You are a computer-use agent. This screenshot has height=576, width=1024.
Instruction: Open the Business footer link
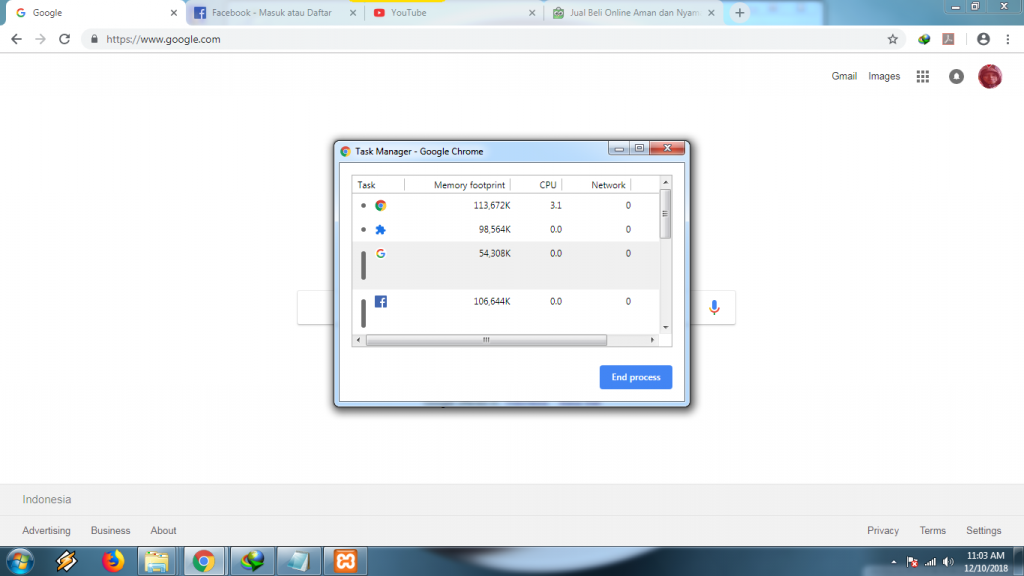point(110,530)
